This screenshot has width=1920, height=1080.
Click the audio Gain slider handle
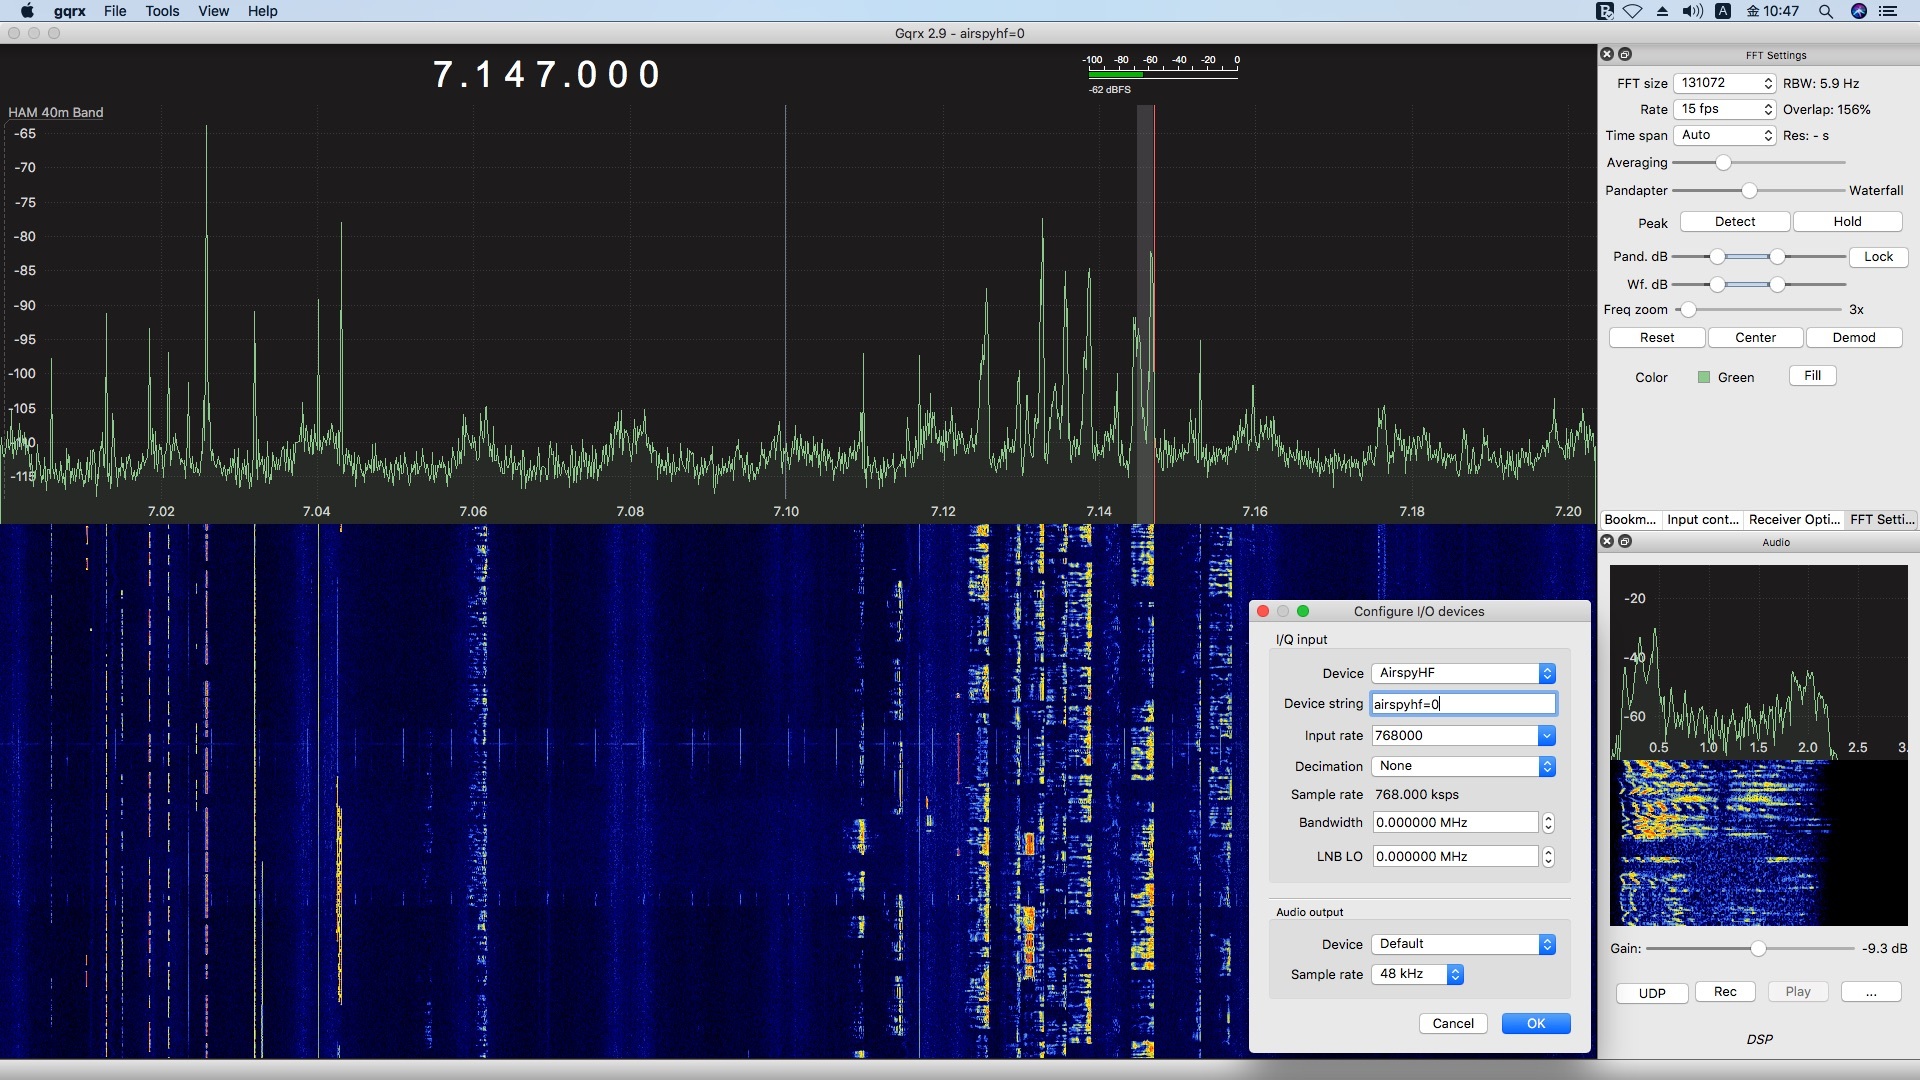1757,948
